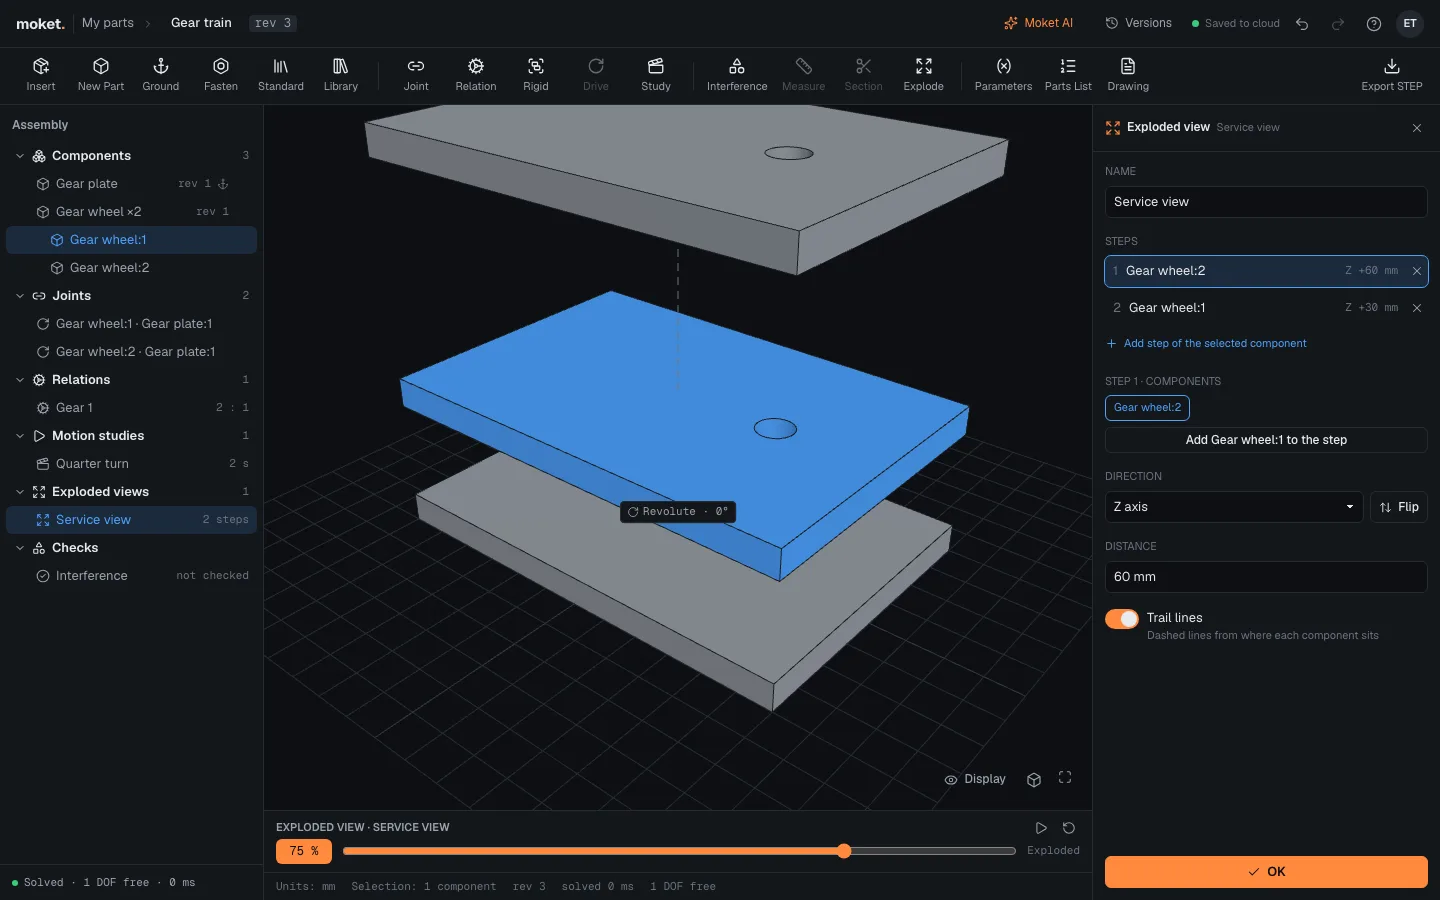Collapse the Motion studies group
Image resolution: width=1440 pixels, height=900 pixels.
(20, 436)
